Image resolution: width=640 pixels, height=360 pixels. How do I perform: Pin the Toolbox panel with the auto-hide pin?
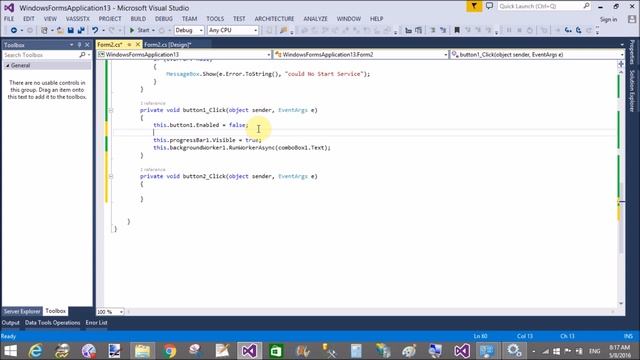pyautogui.click(x=80, y=45)
